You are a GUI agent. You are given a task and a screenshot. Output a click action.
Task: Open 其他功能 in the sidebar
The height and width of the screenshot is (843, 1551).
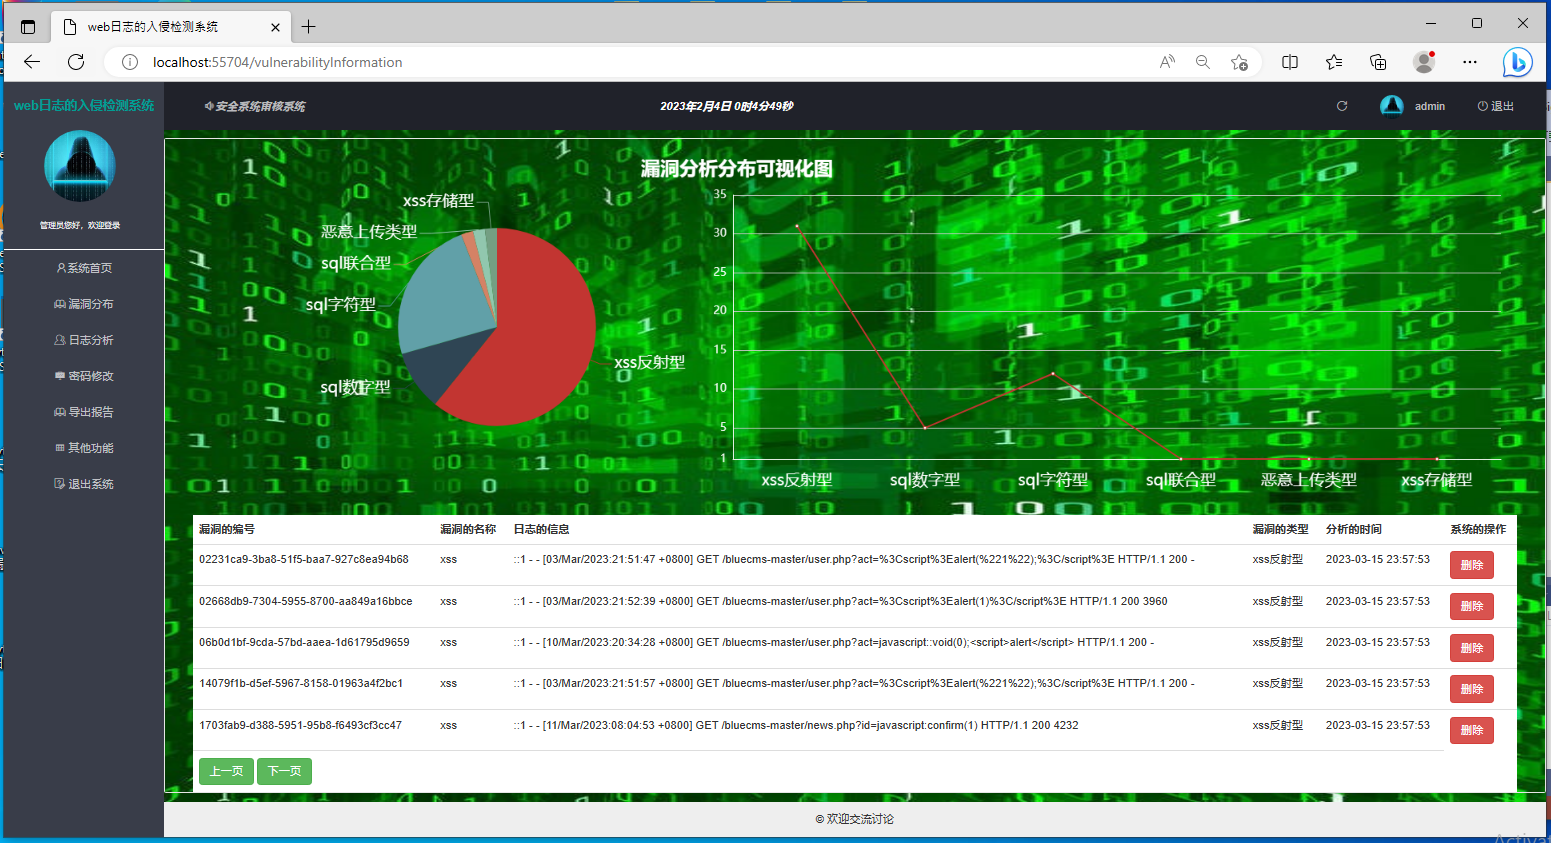pyautogui.click(x=84, y=448)
